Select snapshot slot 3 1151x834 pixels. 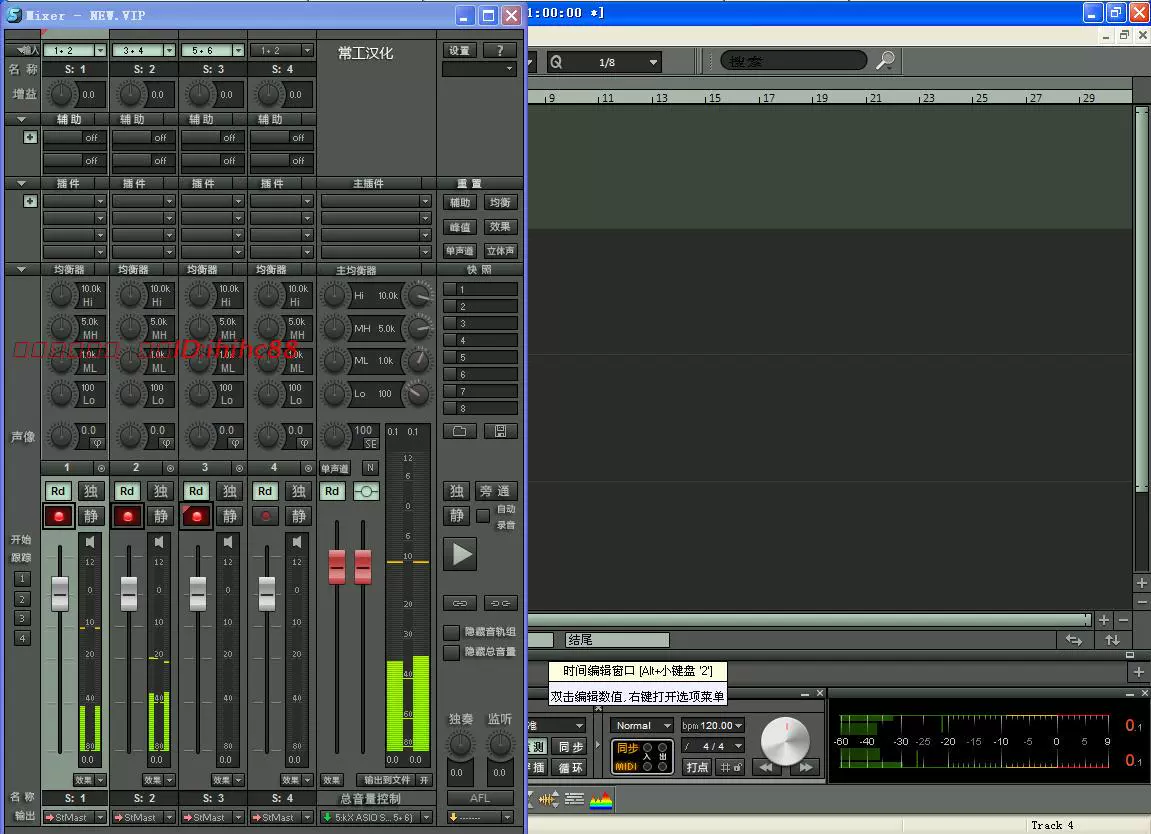coord(481,323)
